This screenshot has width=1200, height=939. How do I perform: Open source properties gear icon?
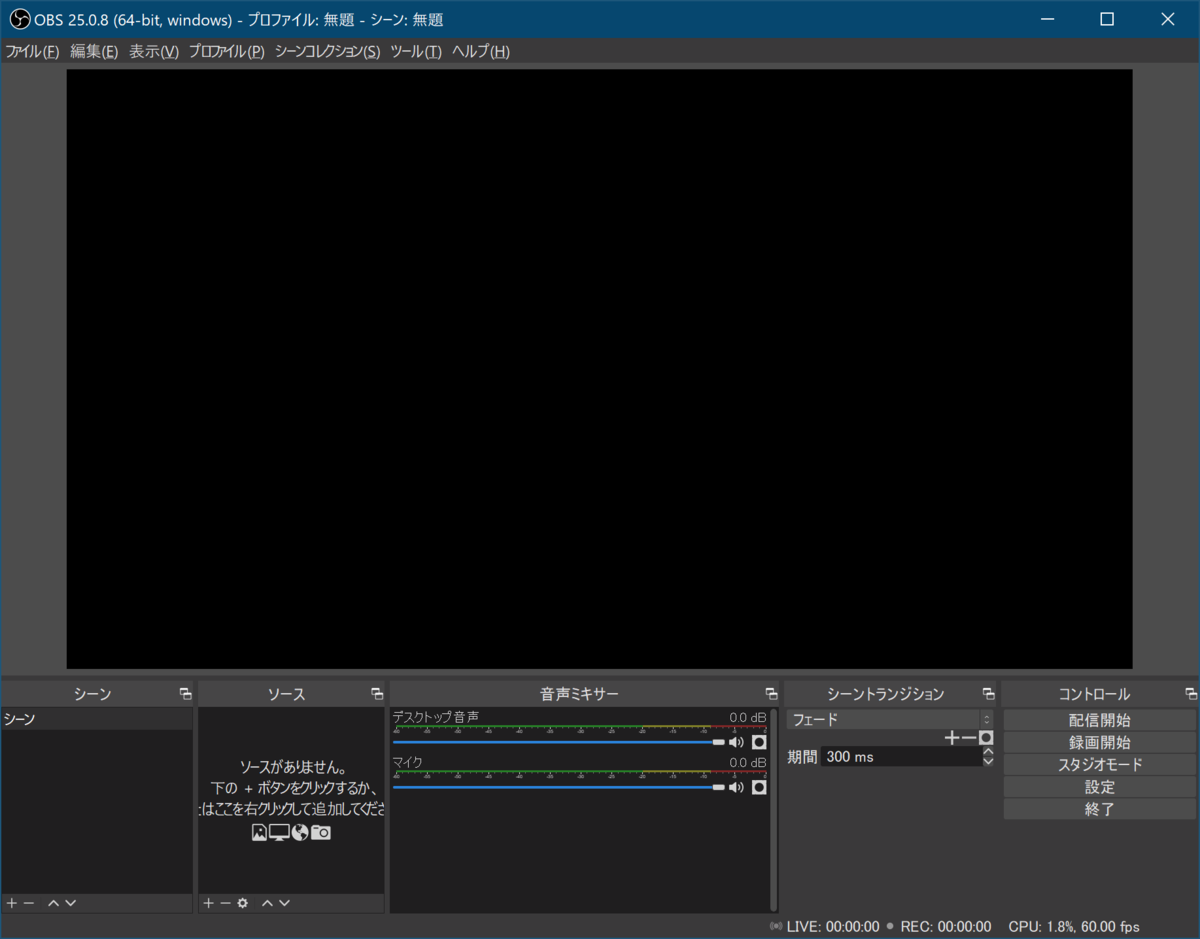tap(242, 903)
